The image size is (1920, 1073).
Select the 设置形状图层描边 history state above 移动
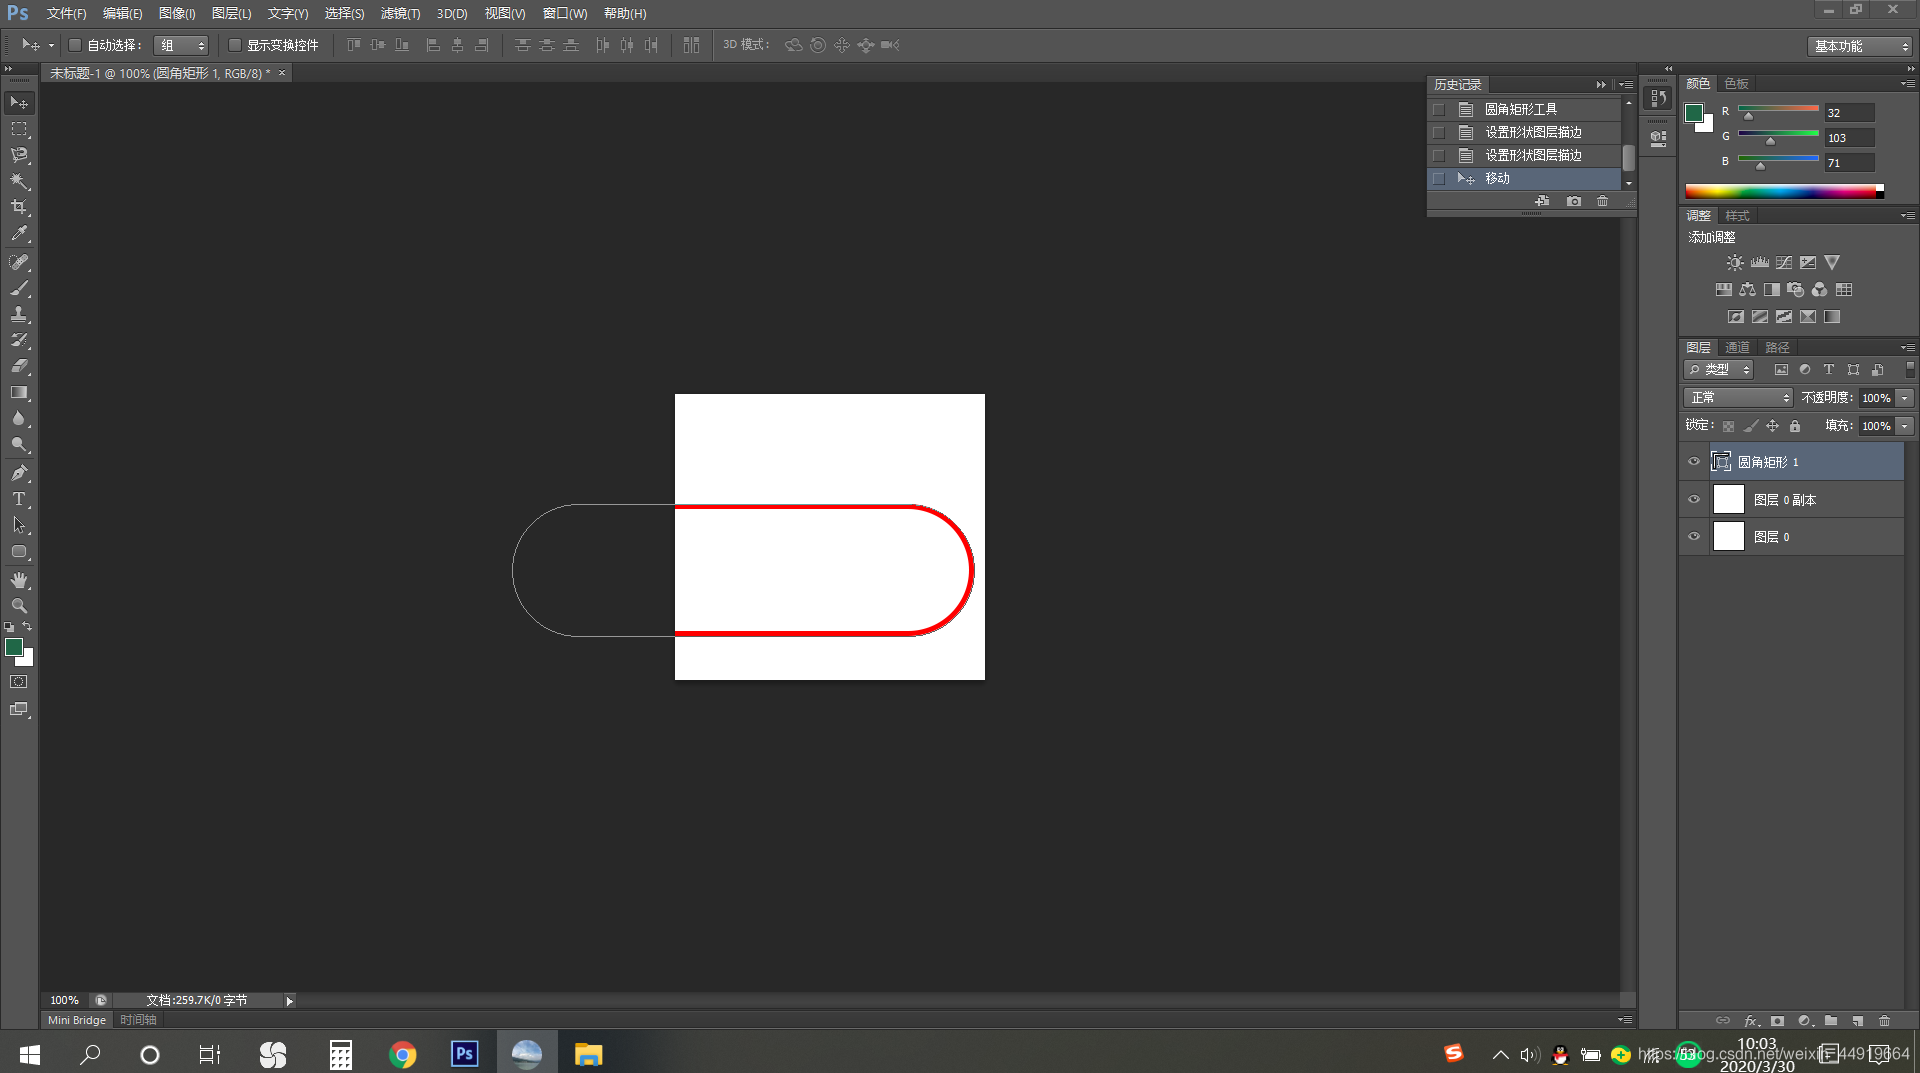tap(1524, 155)
